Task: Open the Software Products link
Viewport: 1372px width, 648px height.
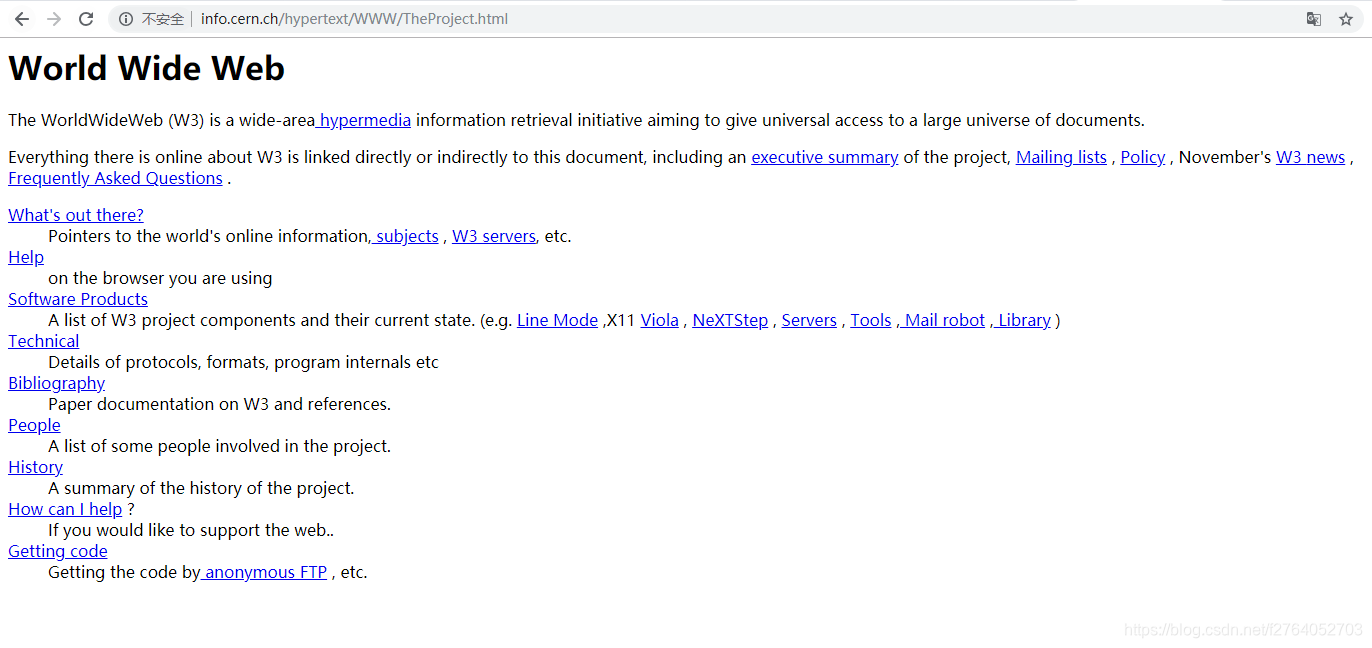Action: click(78, 299)
